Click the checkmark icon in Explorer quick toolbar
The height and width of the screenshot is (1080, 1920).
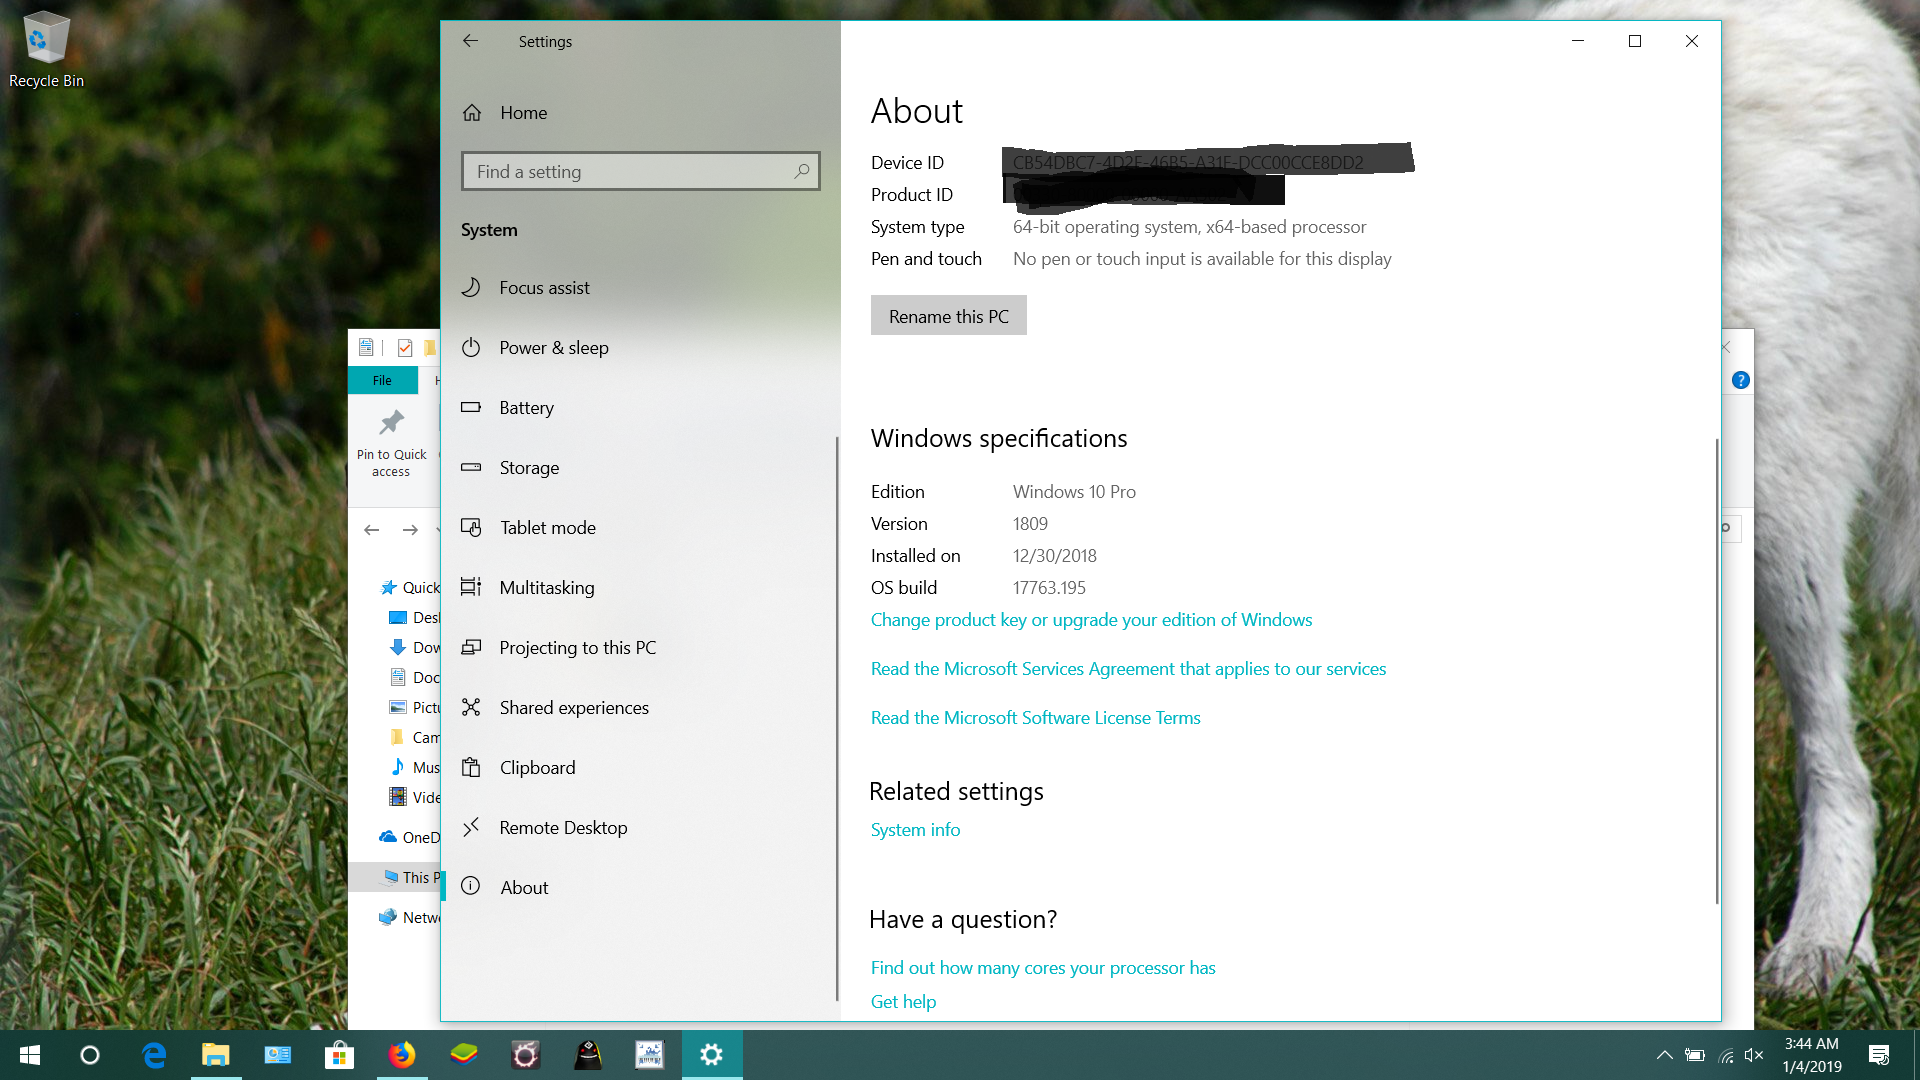click(405, 348)
